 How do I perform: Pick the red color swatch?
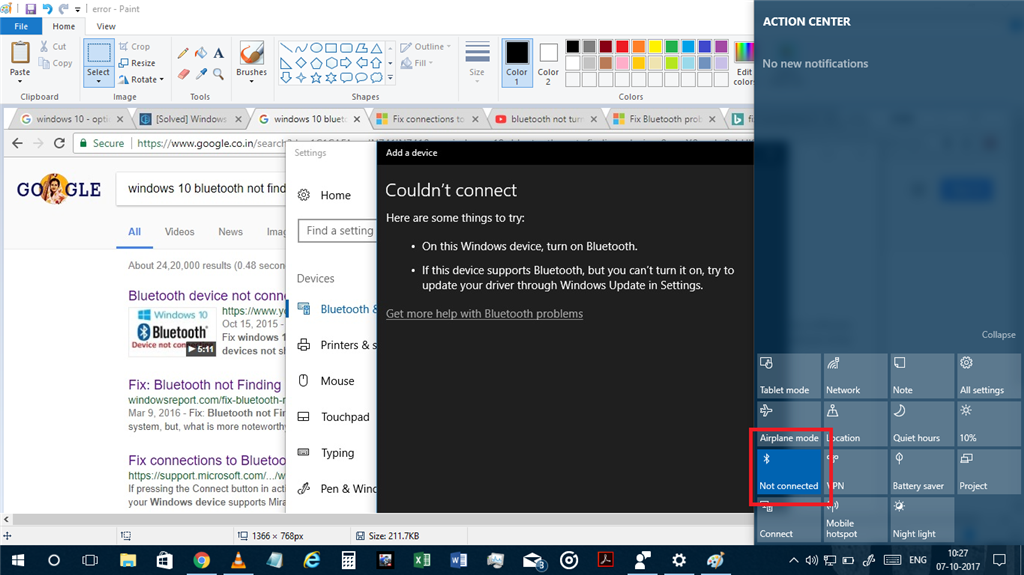(x=622, y=46)
